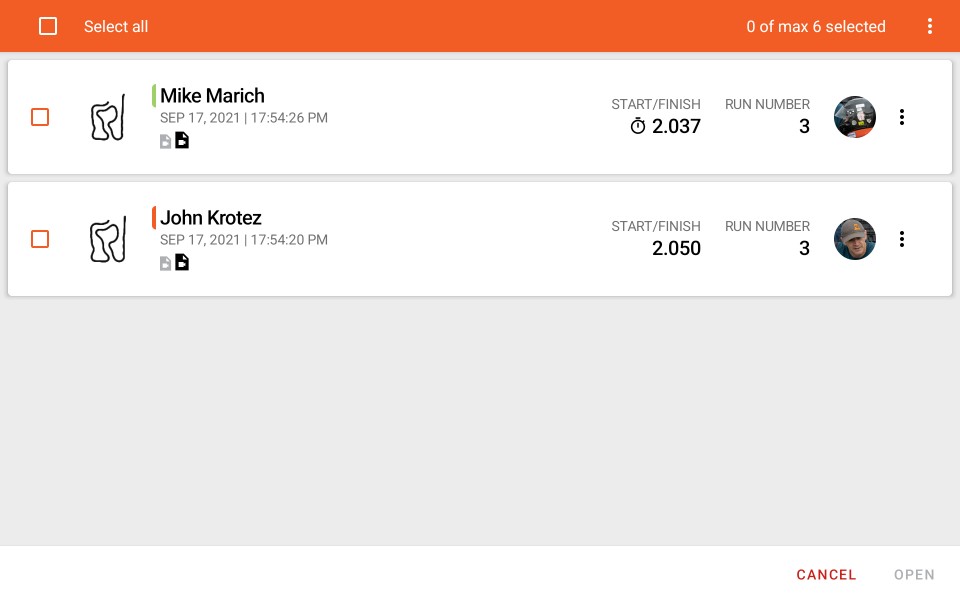Open more options for John Krotez's row

(x=901, y=239)
